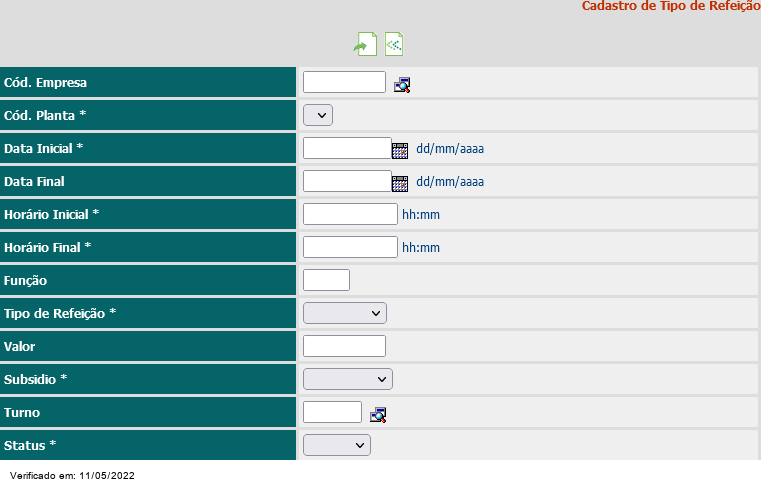Viewport: 761px width, 490px height.
Task: Open the lookup search beside Cód. Empresa
Action: click(402, 85)
